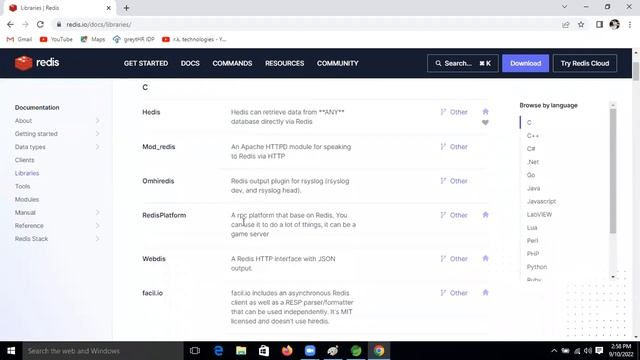Open the GET STARTED menu

146,63
